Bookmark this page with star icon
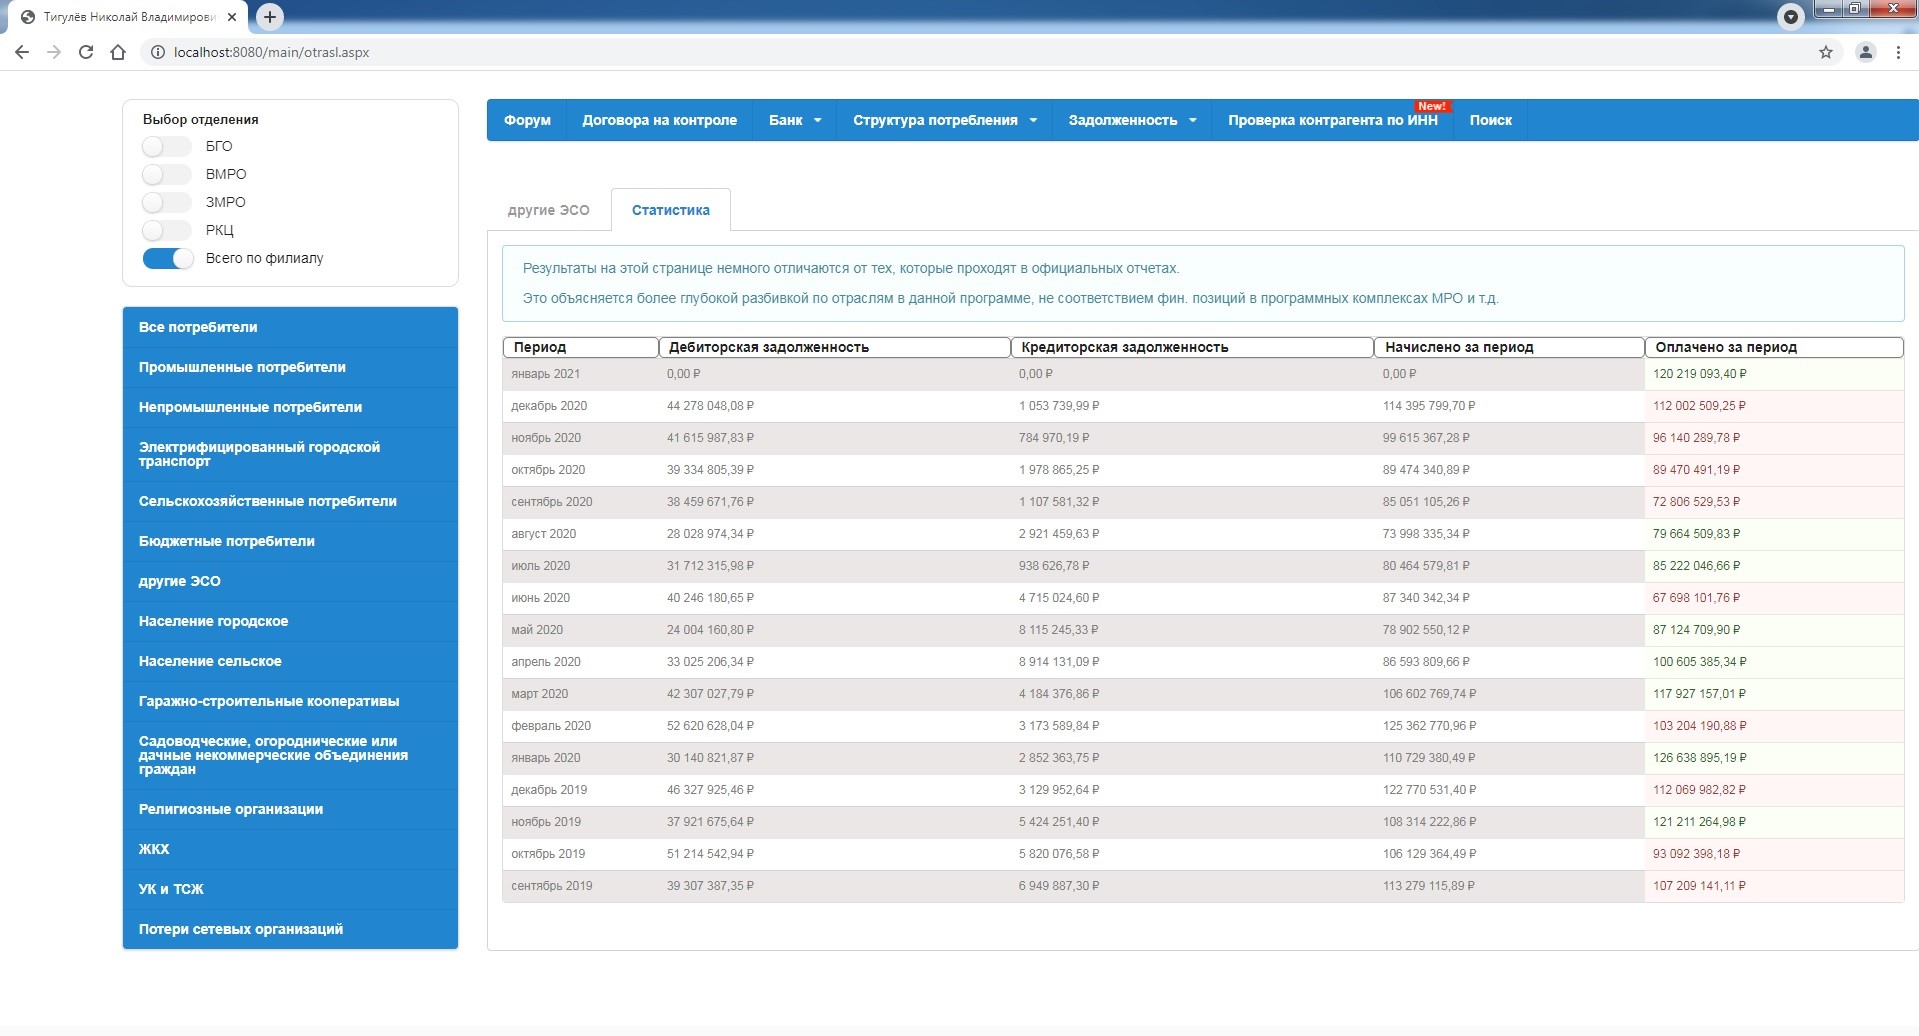 pyautogui.click(x=1826, y=52)
